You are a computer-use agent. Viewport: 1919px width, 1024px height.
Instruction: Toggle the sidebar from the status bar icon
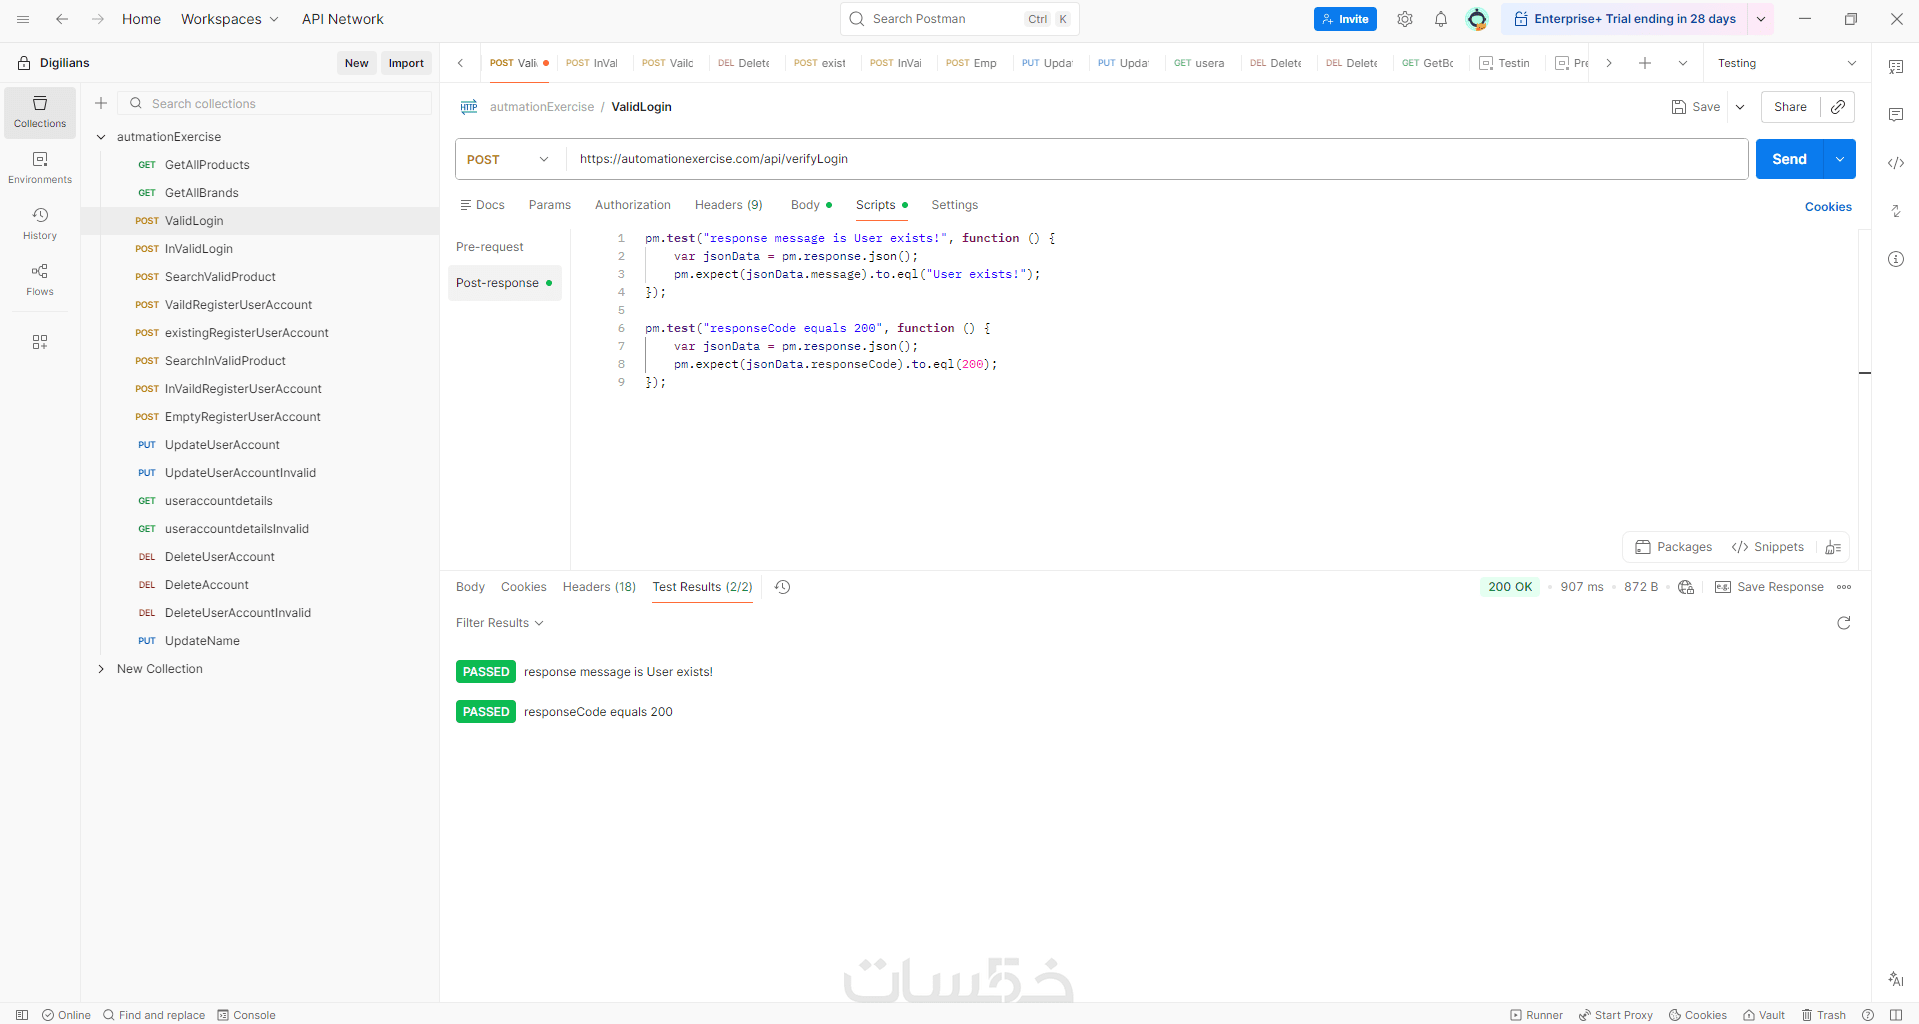click(22, 1015)
